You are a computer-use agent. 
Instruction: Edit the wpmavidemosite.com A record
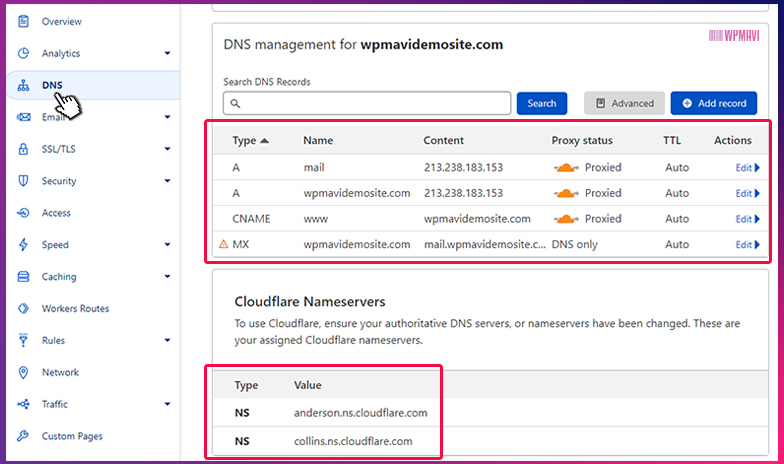point(748,193)
